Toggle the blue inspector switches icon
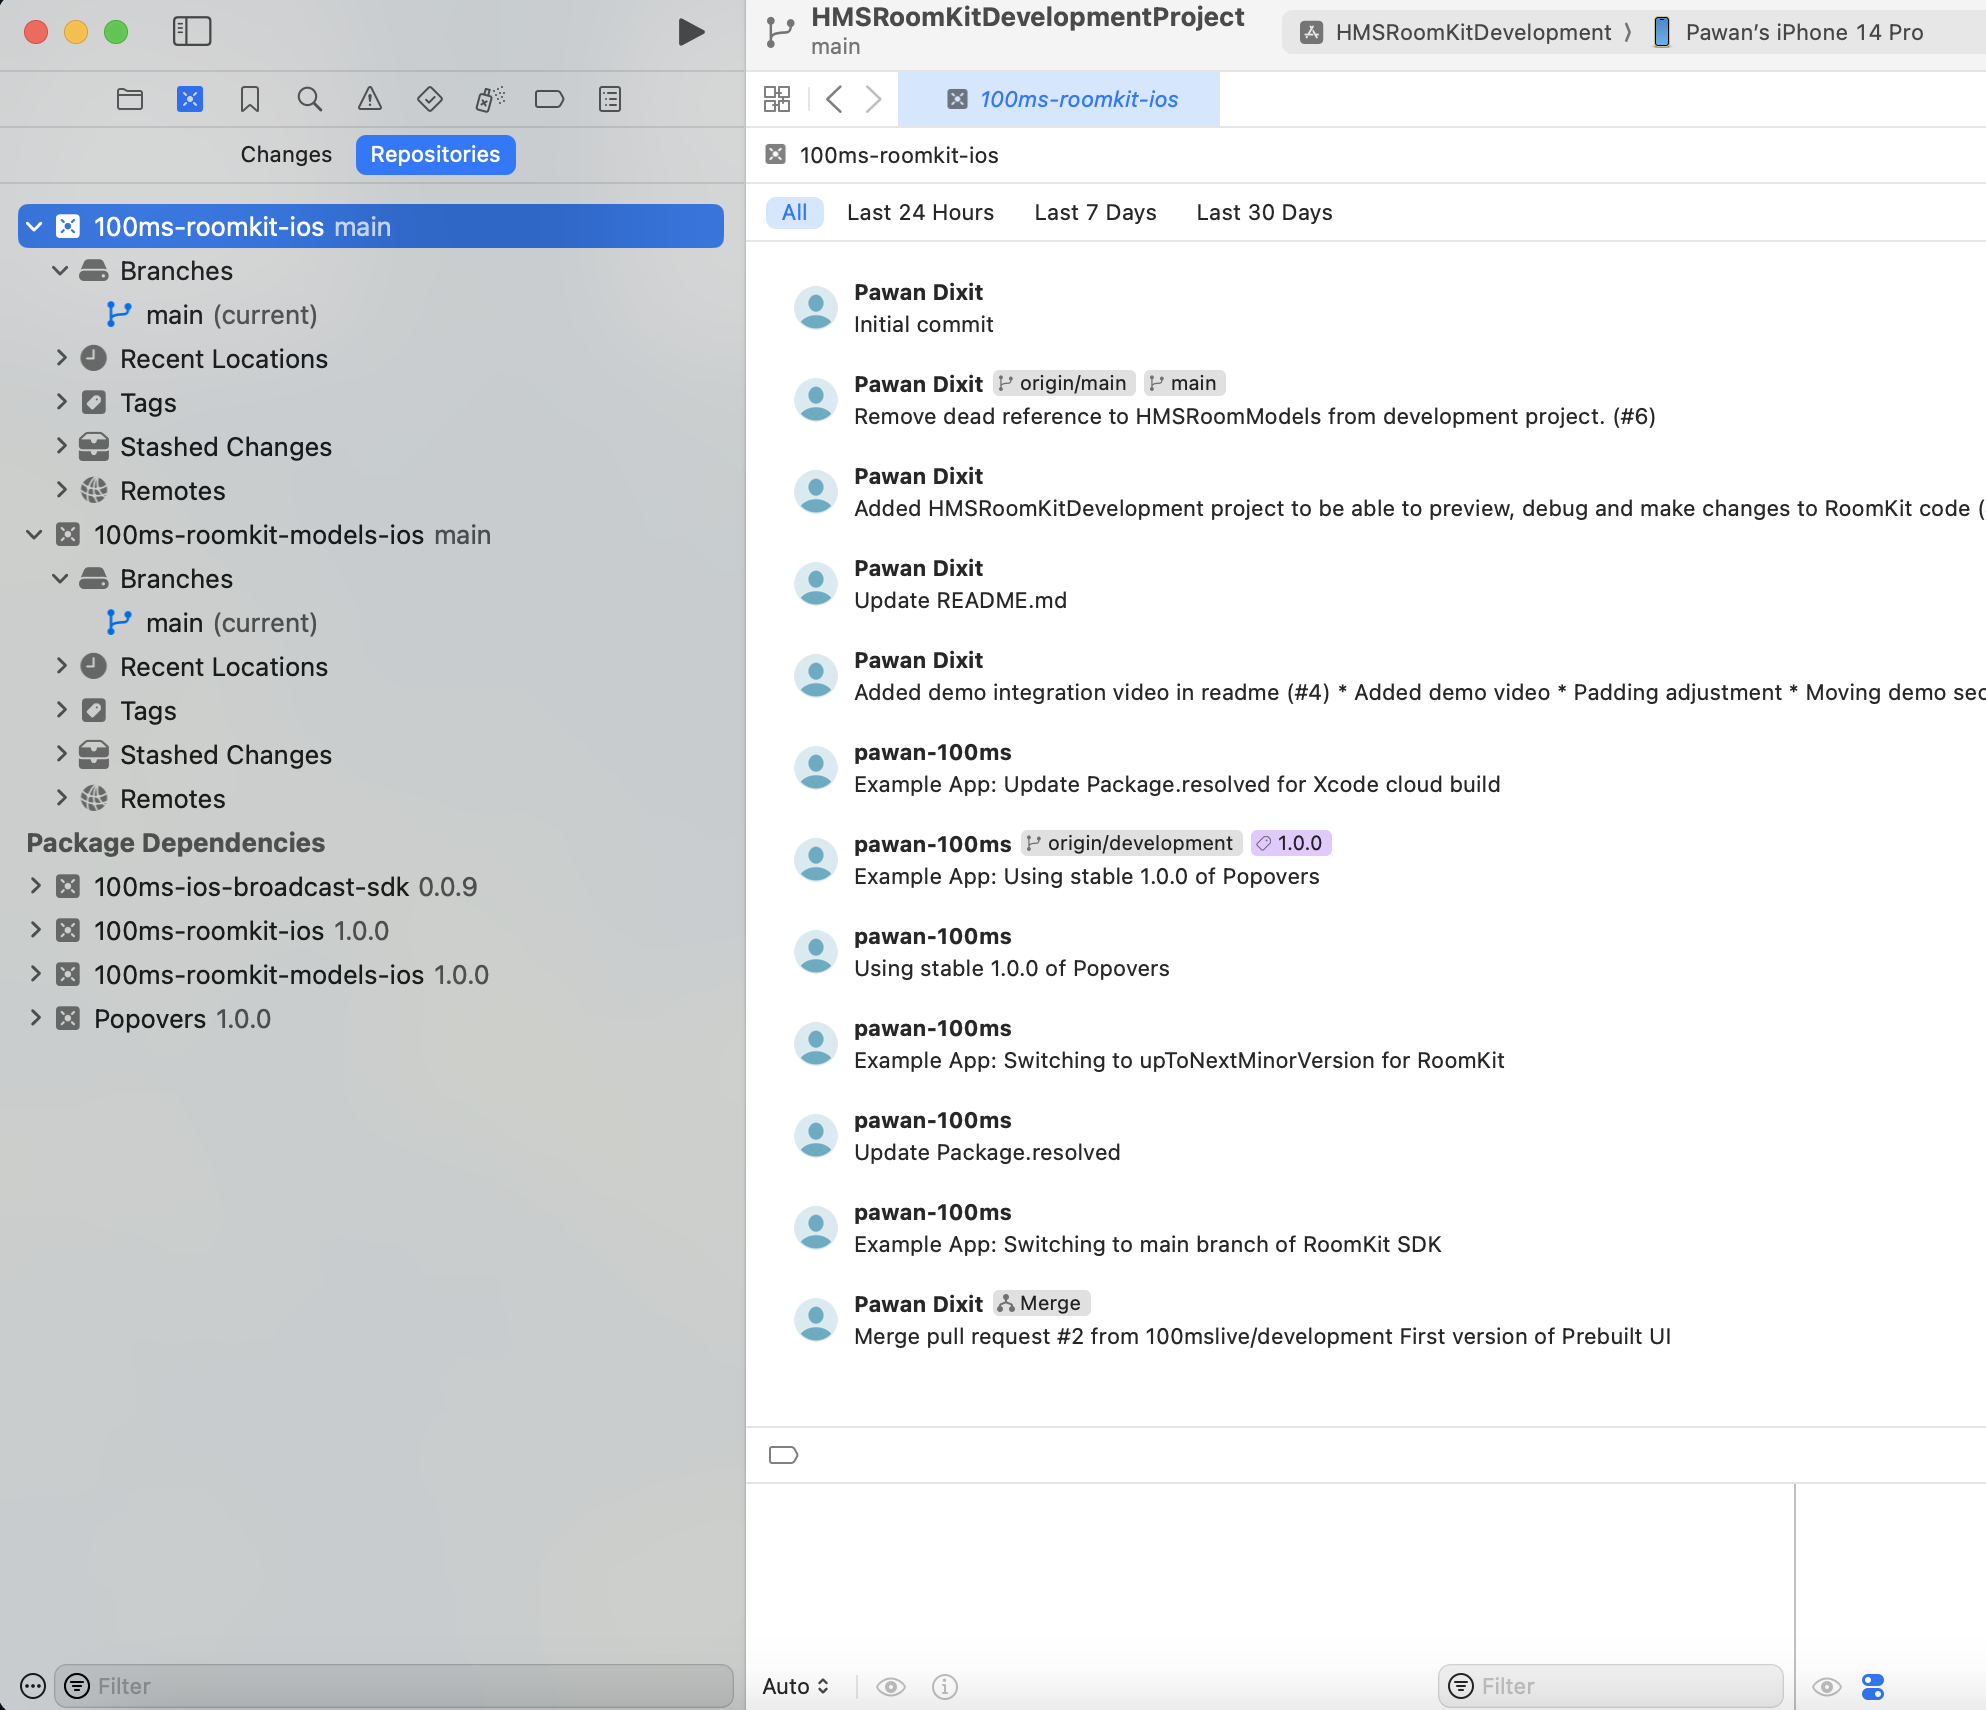Screen dimensions: 1986x1710 point(1872,1687)
